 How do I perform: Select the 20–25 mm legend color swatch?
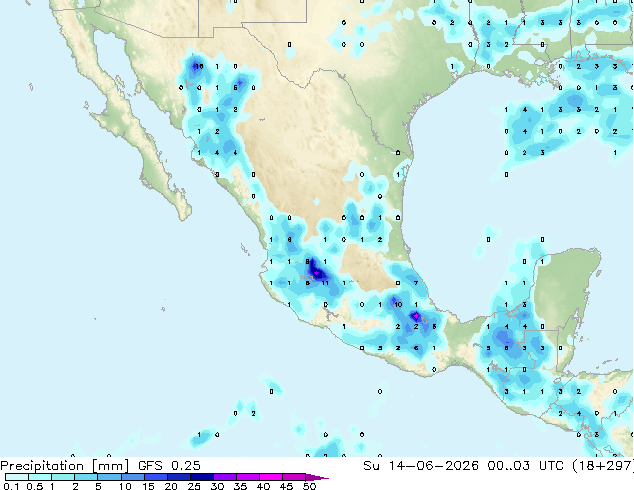(x=179, y=477)
